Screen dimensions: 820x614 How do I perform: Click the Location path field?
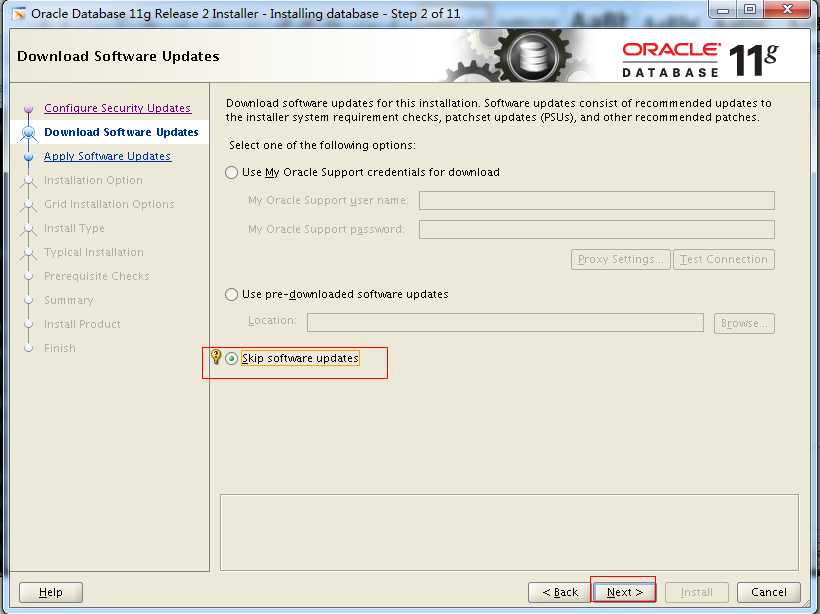505,322
